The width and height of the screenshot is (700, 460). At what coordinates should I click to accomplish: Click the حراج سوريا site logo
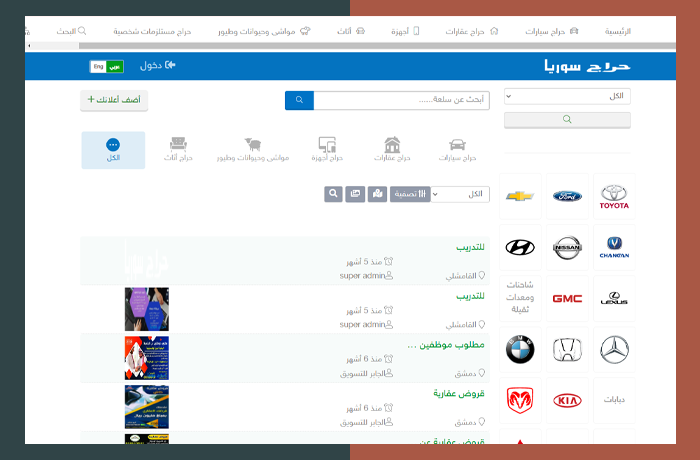pyautogui.click(x=587, y=66)
